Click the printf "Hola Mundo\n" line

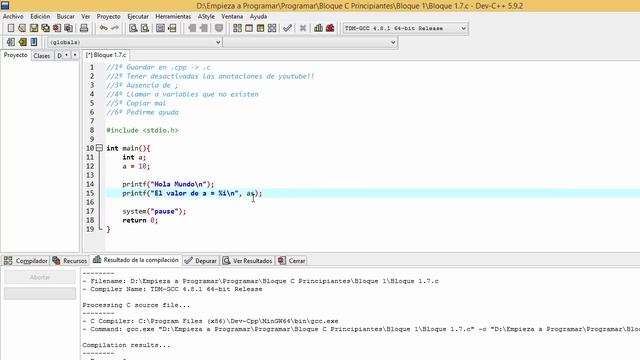(x=168, y=184)
